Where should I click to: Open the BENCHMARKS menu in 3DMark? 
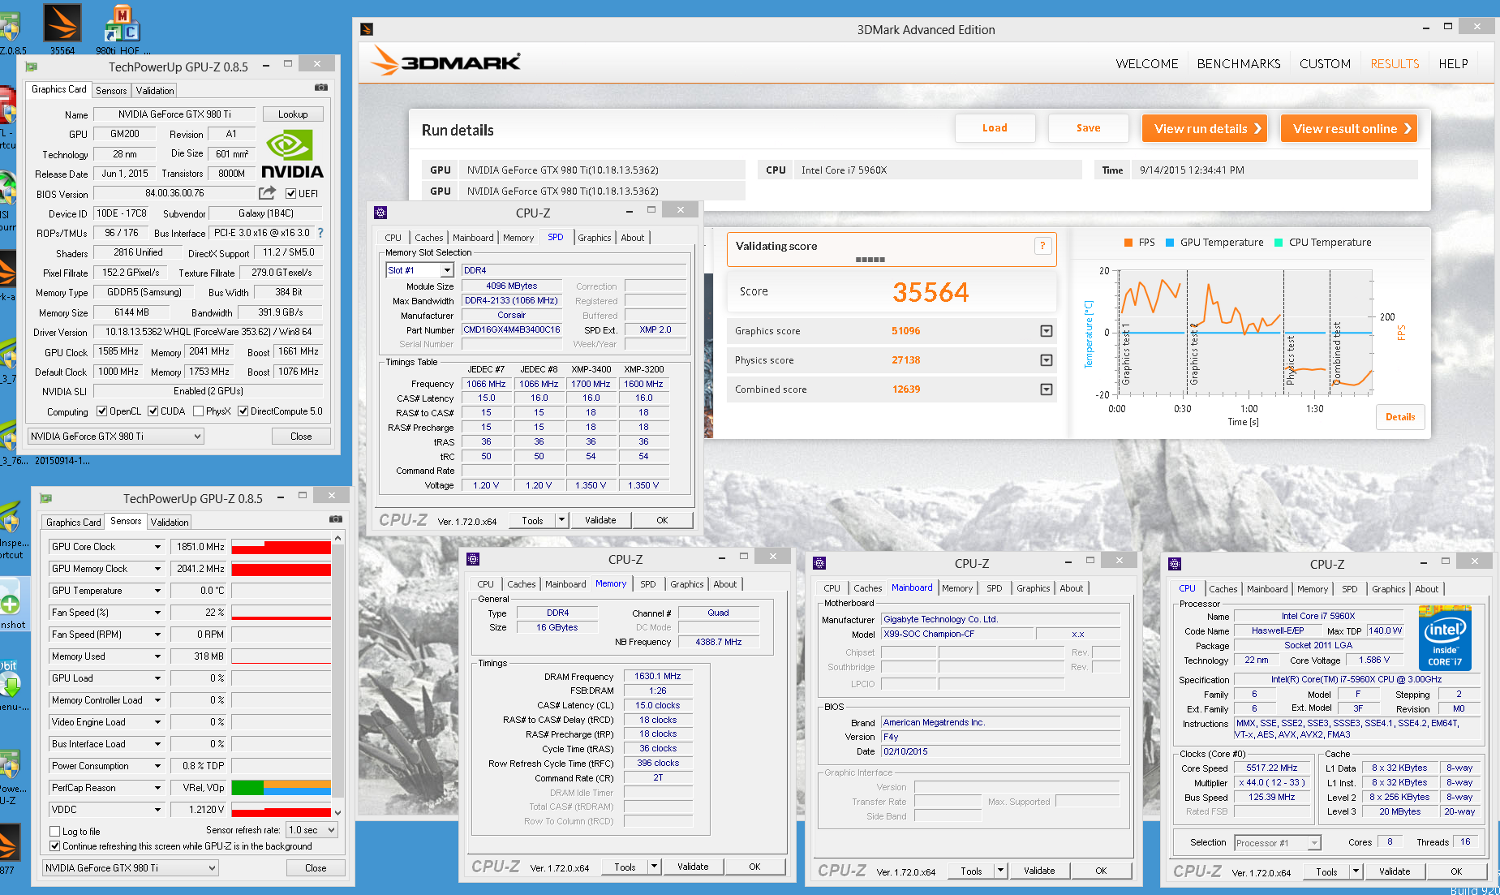pyautogui.click(x=1238, y=63)
